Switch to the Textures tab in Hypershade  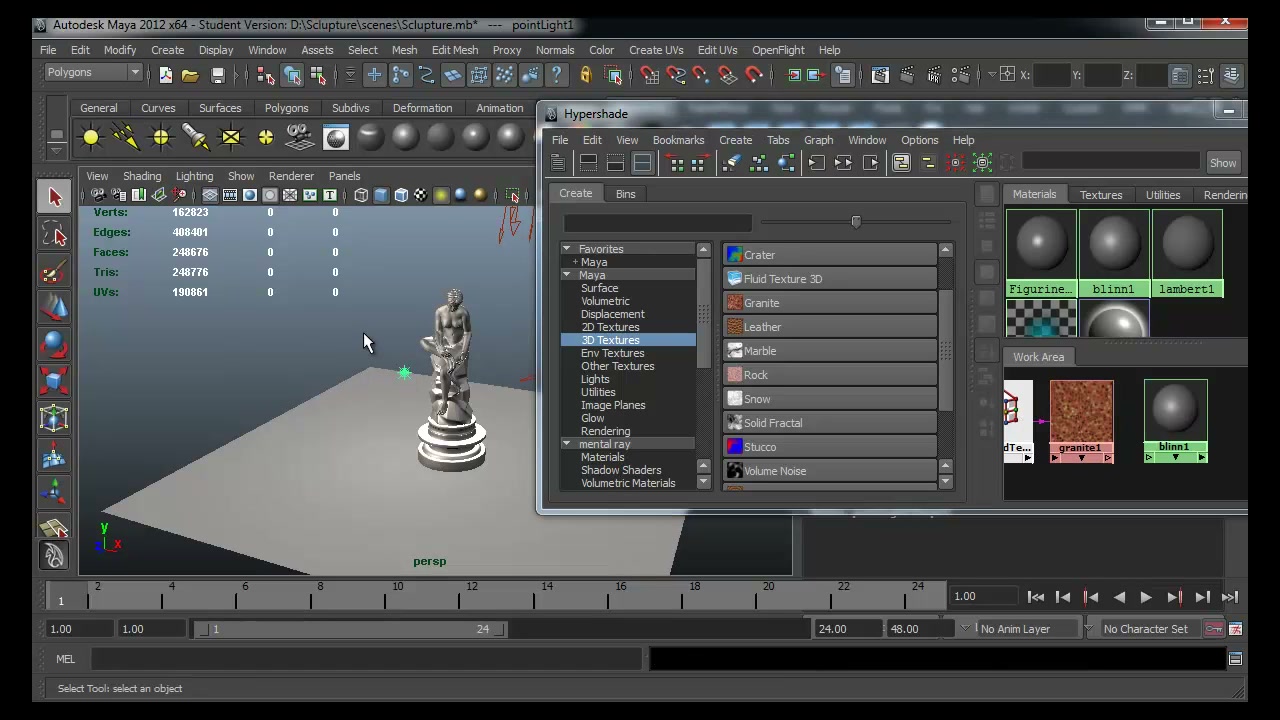click(1101, 195)
